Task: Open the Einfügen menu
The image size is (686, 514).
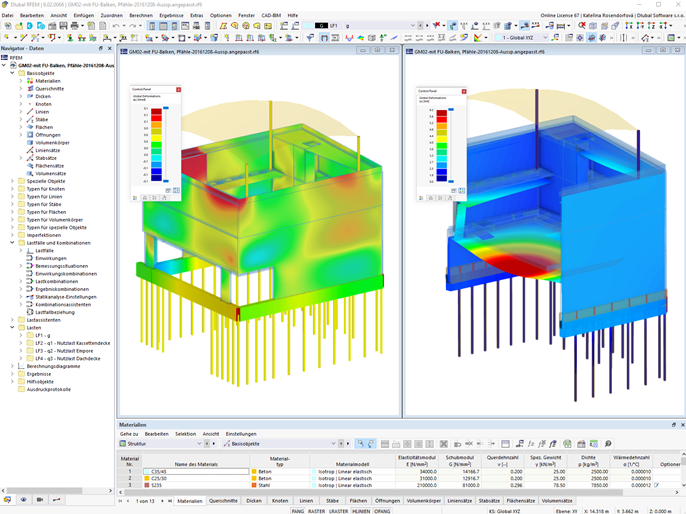Action: pos(84,15)
